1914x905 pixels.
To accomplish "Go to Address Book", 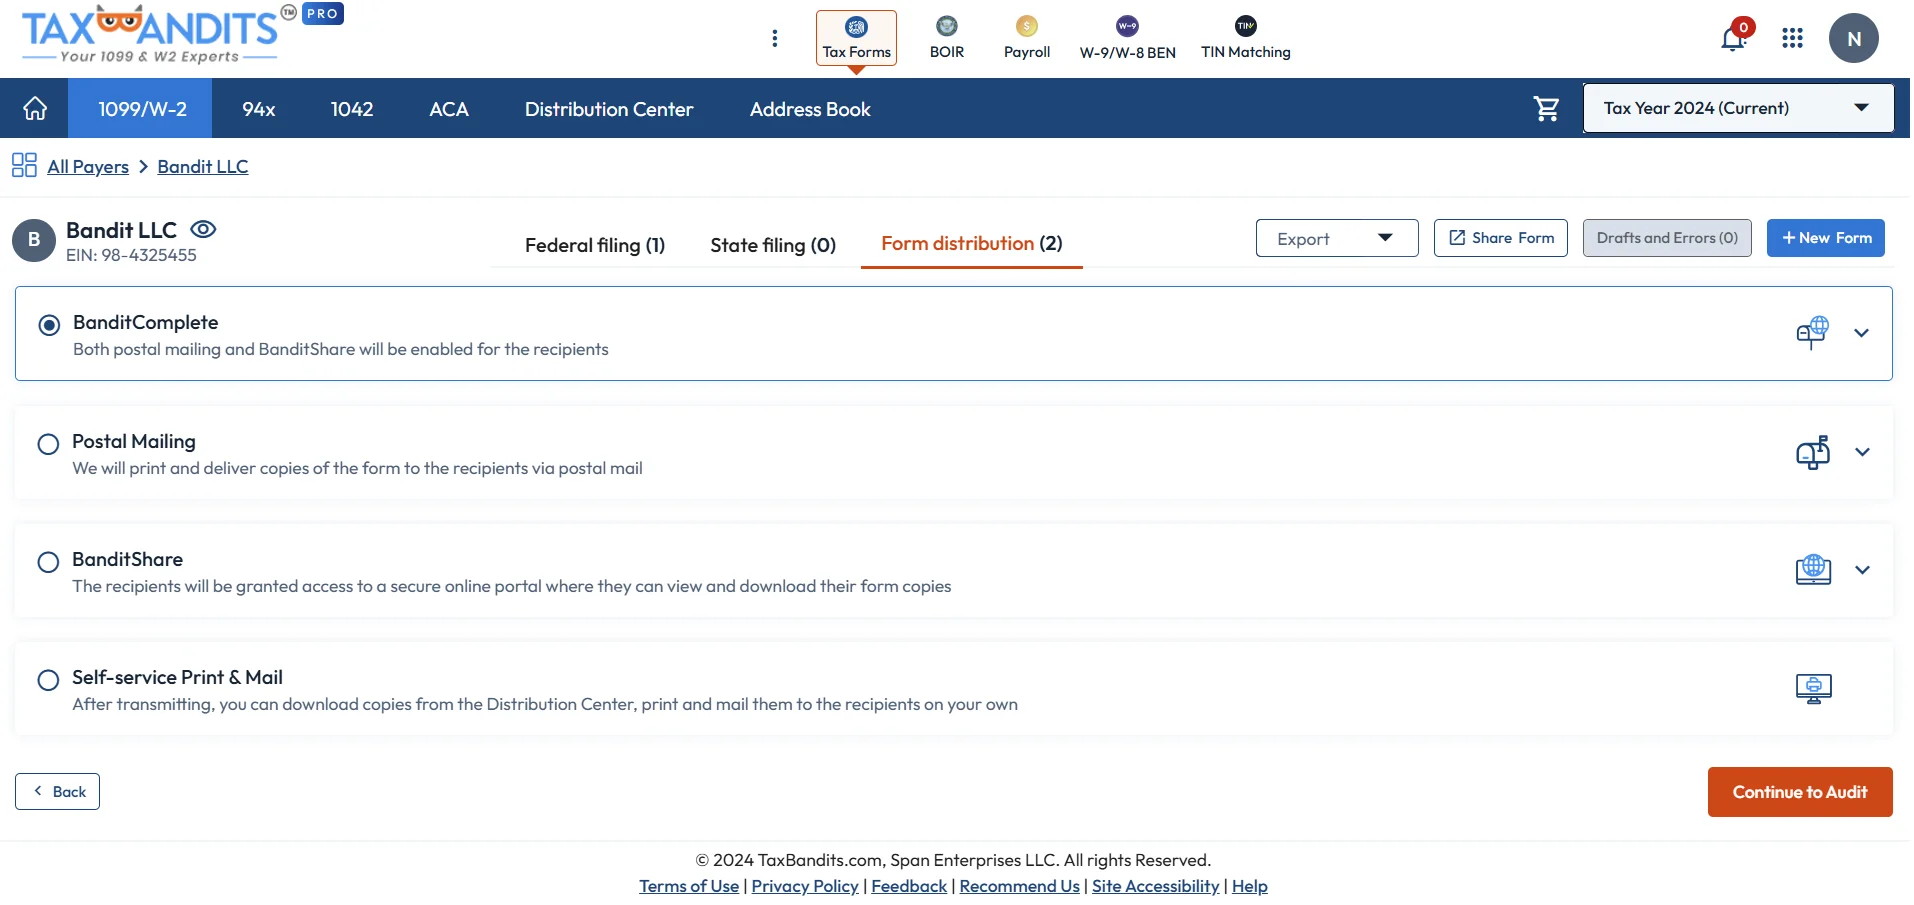I will 810,109.
